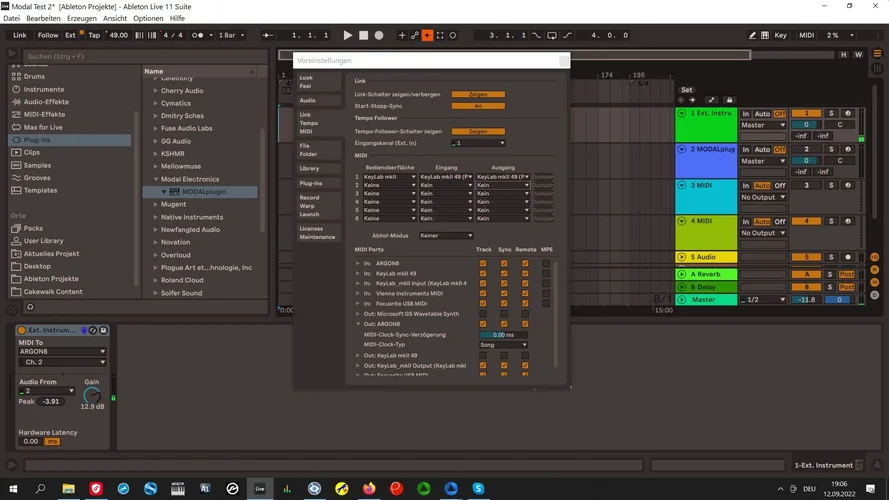Click the Gain knob in Ext. Instrument
Image resolution: width=889 pixels, height=500 pixels.
pos(92,395)
